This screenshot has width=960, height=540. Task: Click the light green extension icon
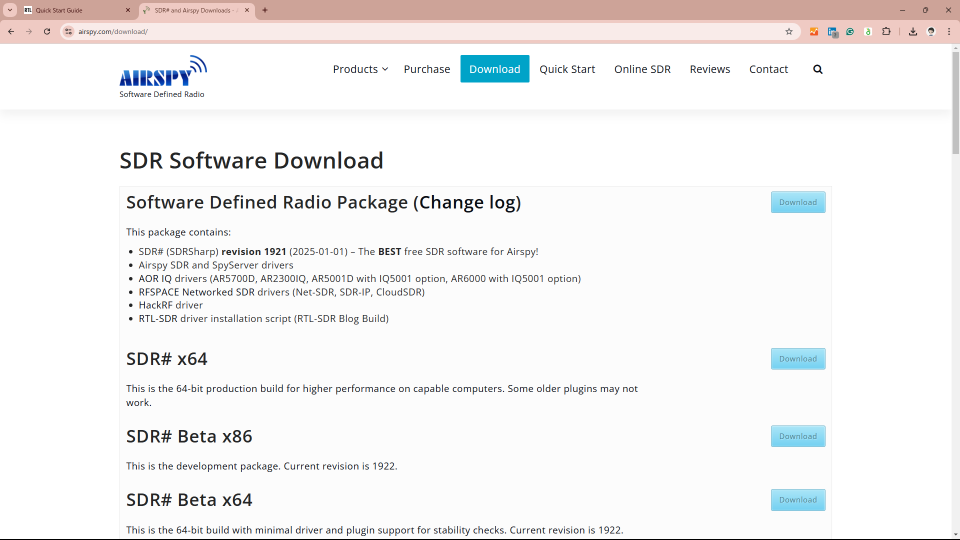868,31
